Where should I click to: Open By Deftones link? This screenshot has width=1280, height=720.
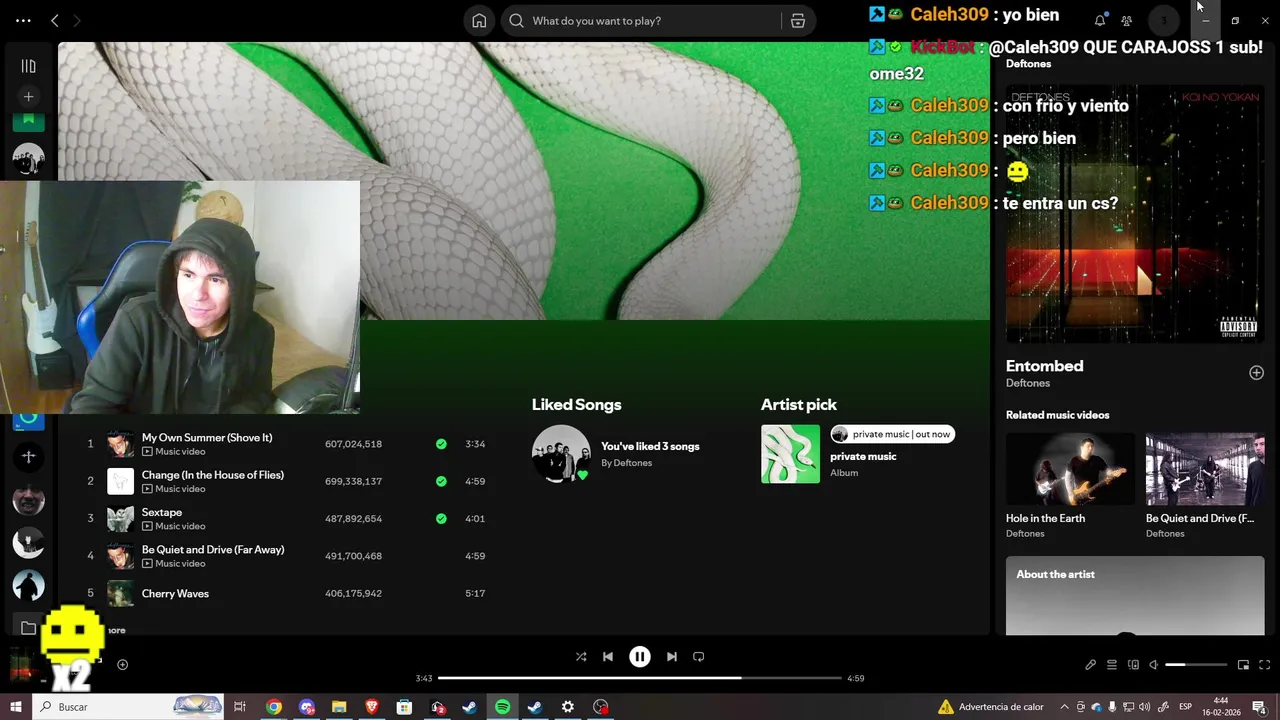pos(626,463)
